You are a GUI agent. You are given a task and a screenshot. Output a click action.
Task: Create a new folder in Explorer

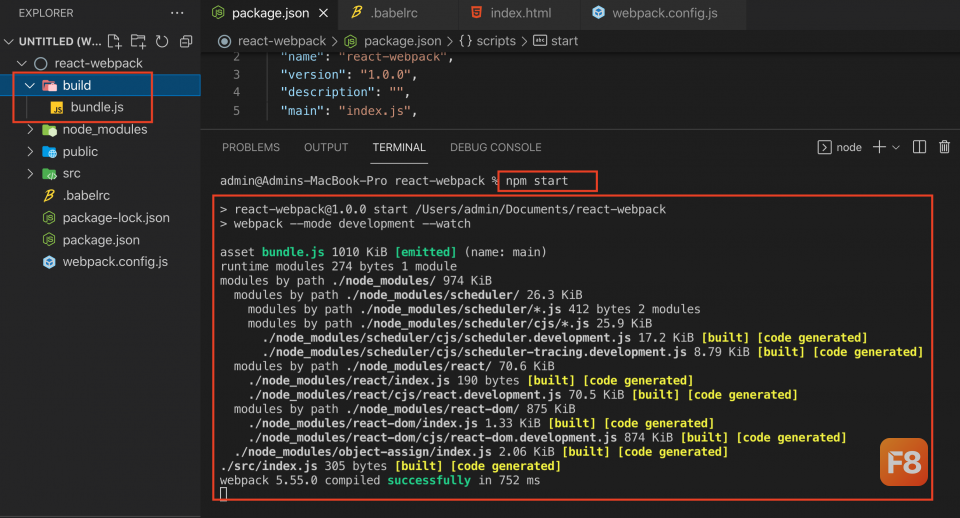click(138, 41)
